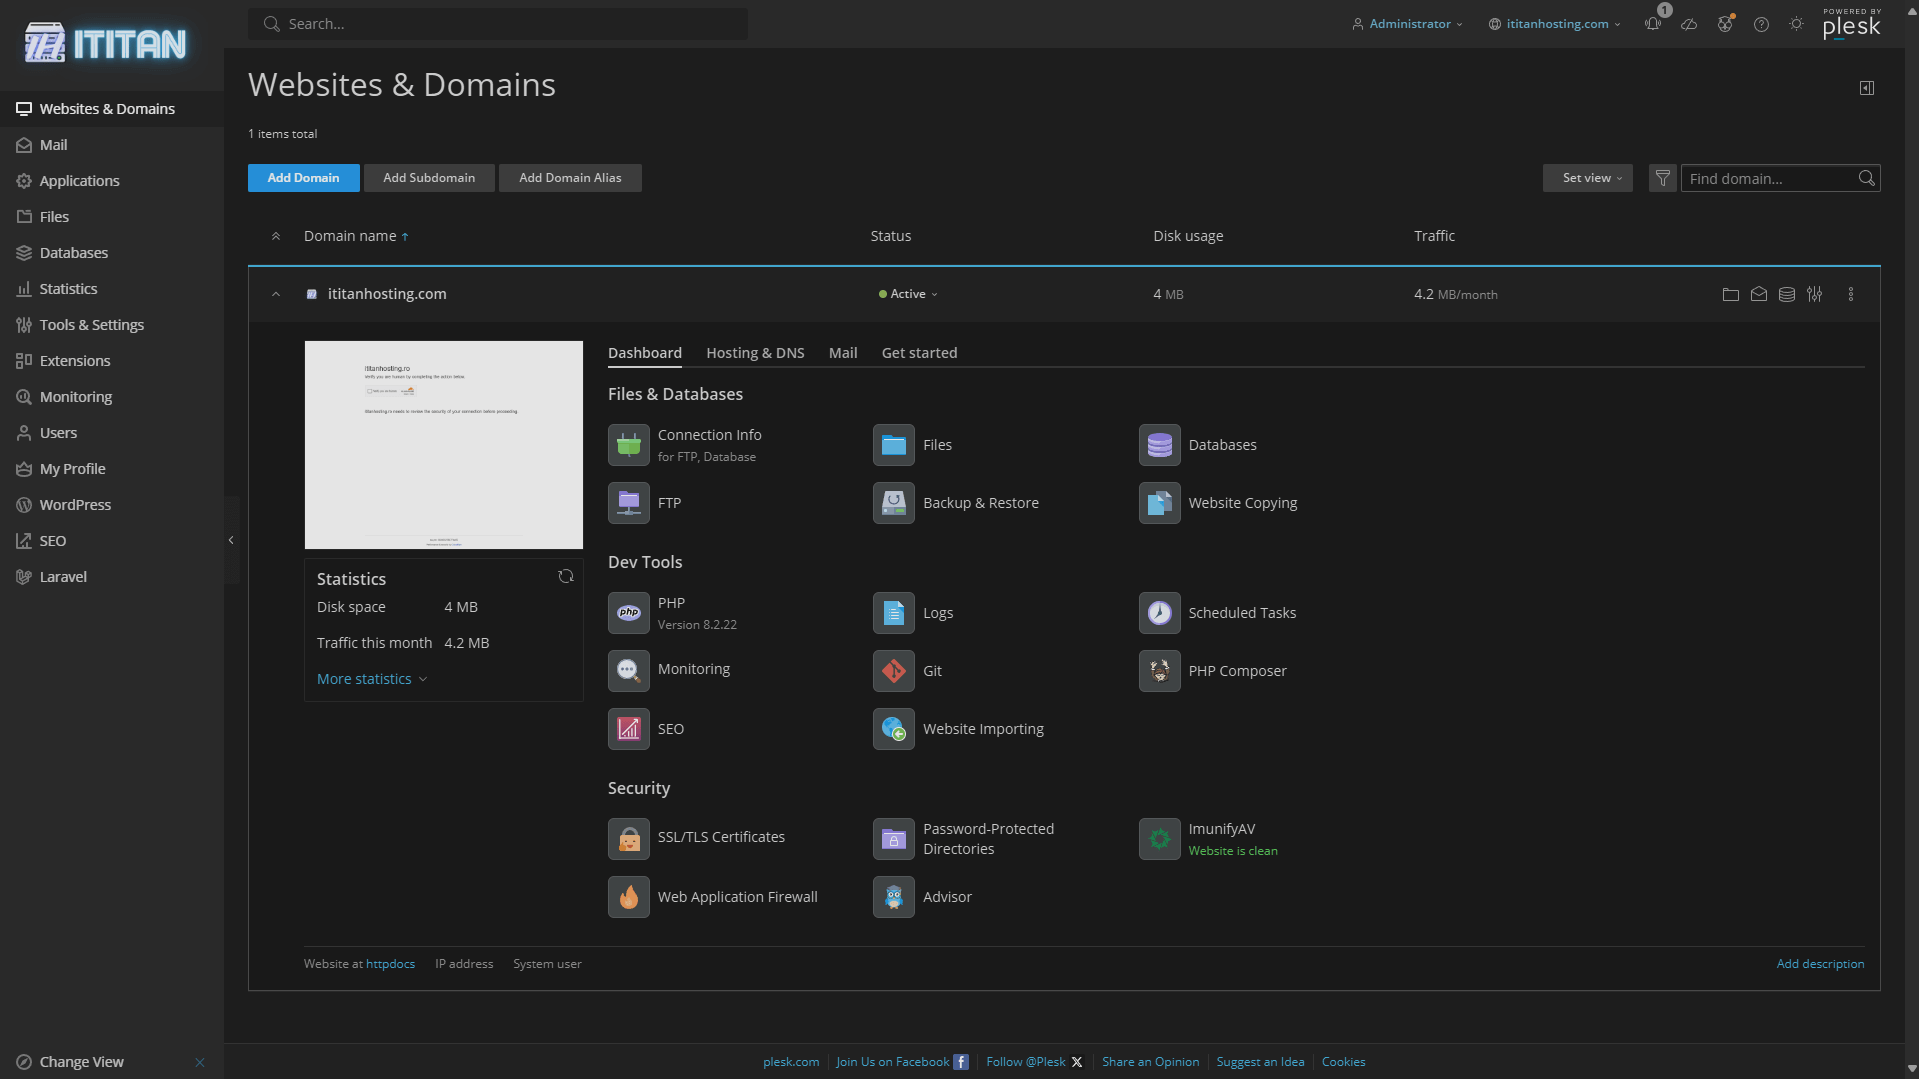
Task: Open the Files manager icon in dashboard
Action: 894,445
